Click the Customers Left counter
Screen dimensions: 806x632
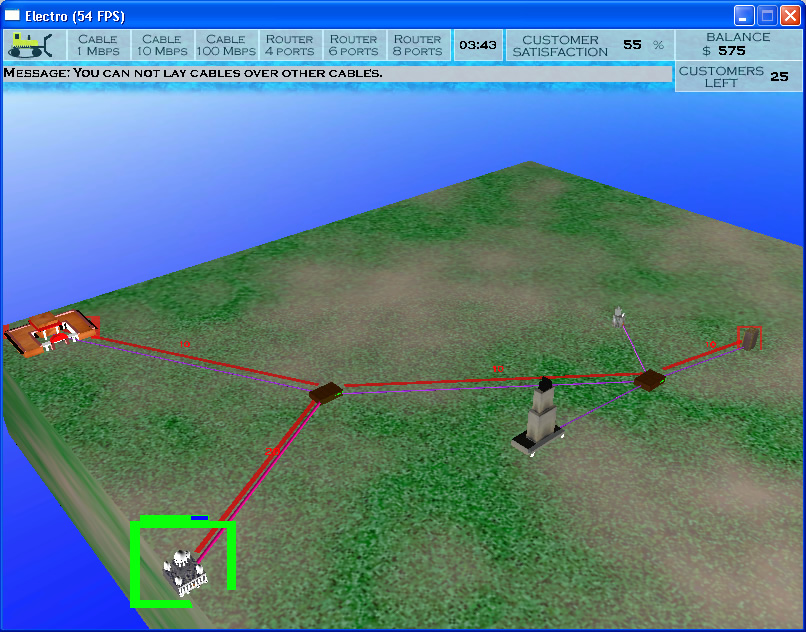pyautogui.click(x=738, y=77)
